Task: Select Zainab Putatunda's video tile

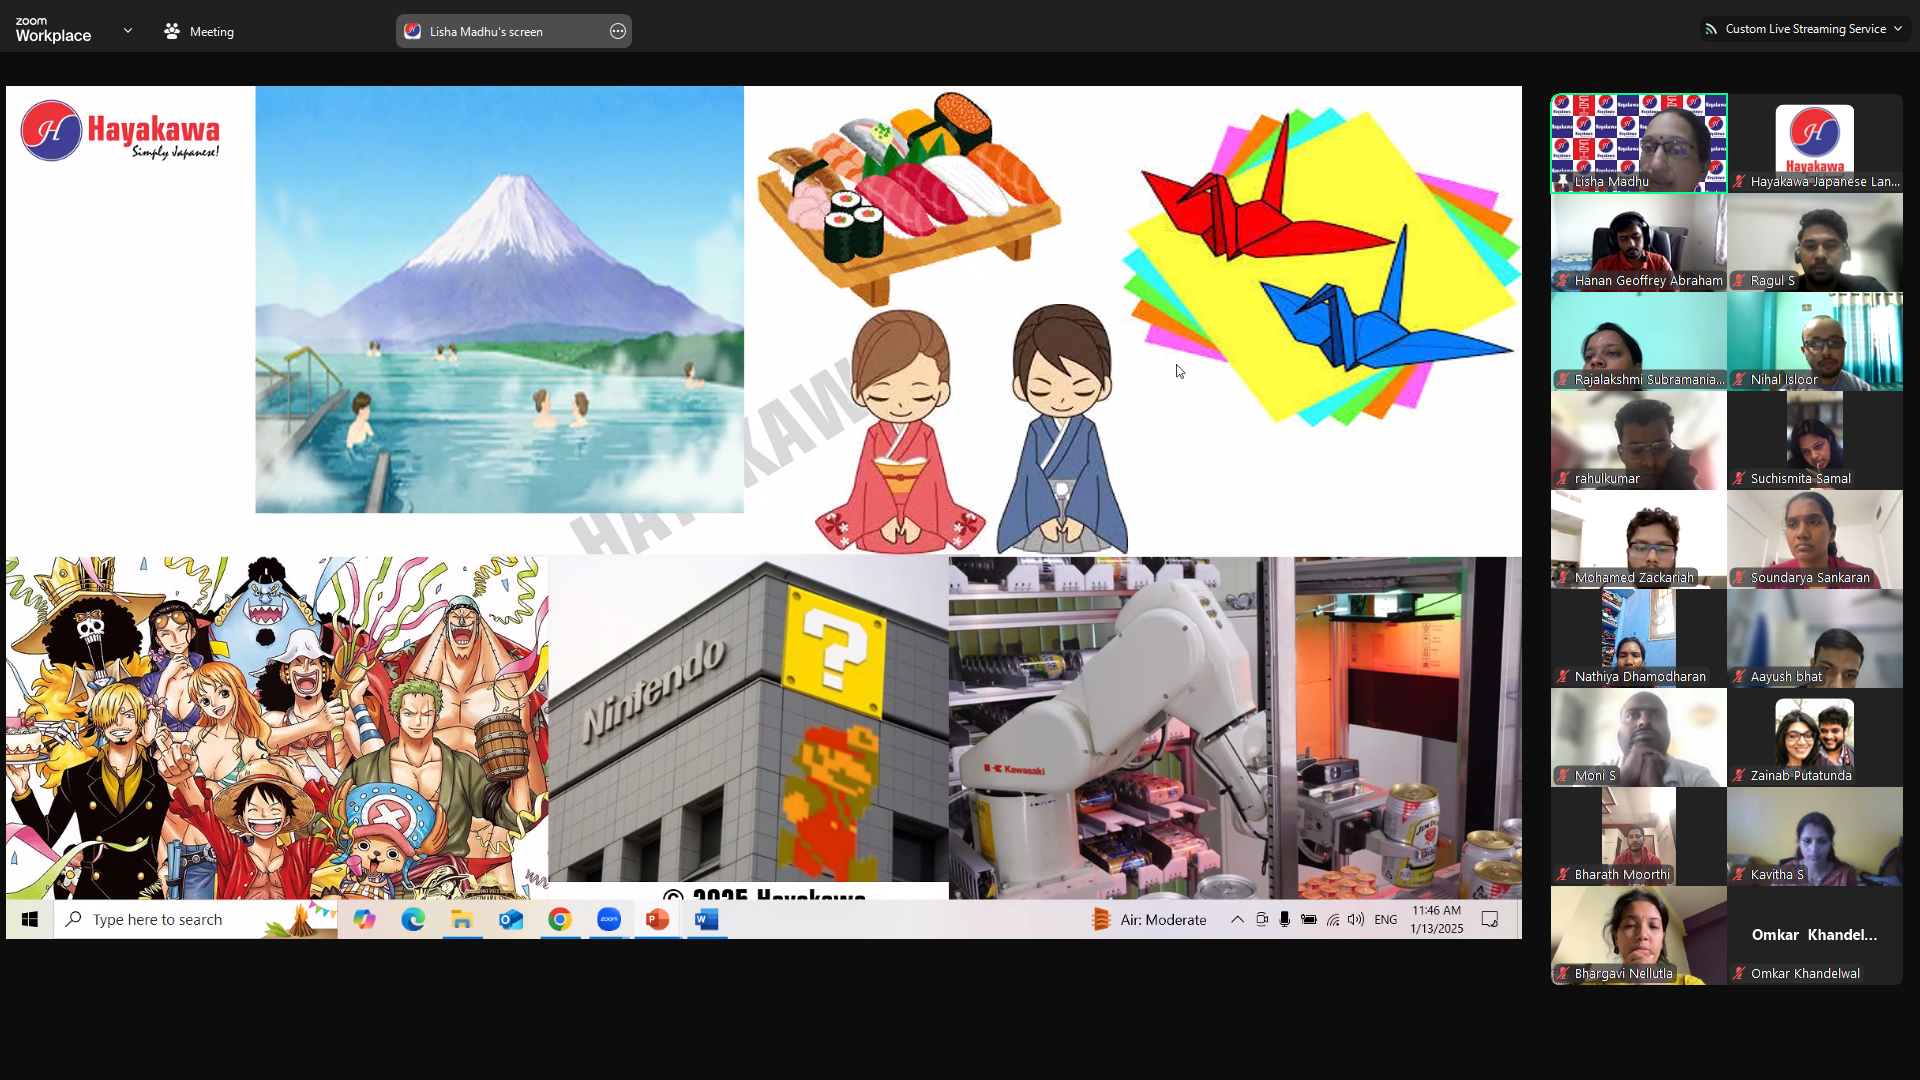Action: pos(1815,737)
